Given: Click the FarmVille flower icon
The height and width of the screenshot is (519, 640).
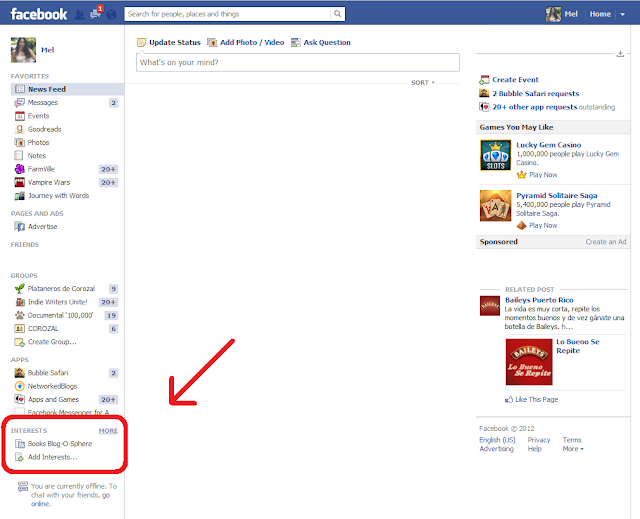Looking at the screenshot, I should [20, 169].
